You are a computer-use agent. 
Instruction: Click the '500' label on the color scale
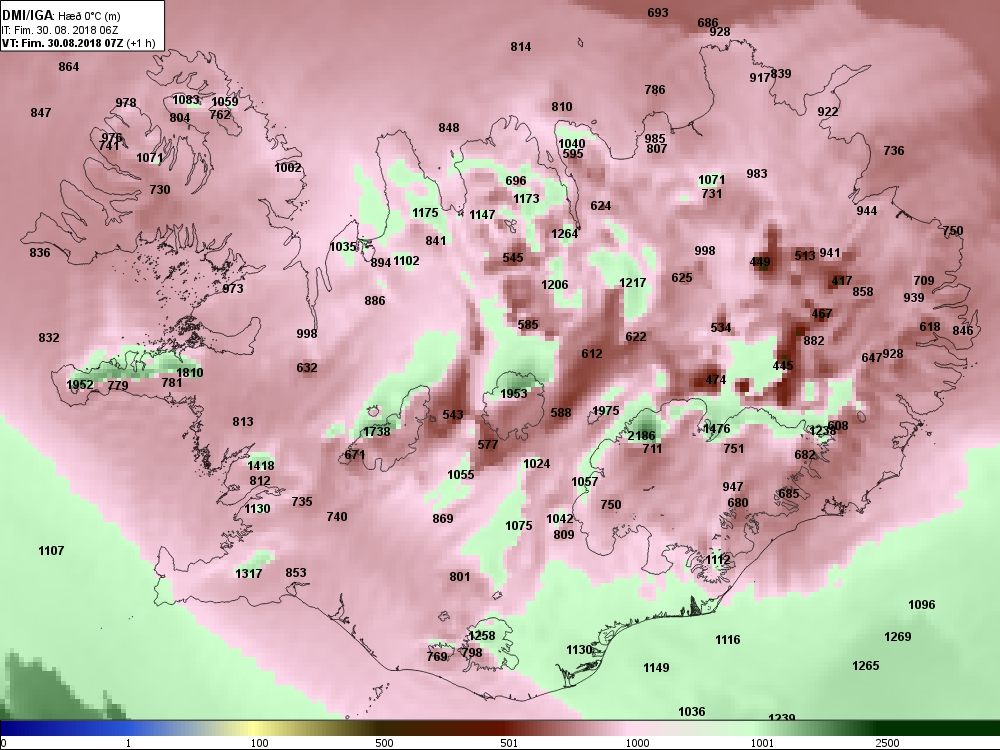tap(385, 743)
